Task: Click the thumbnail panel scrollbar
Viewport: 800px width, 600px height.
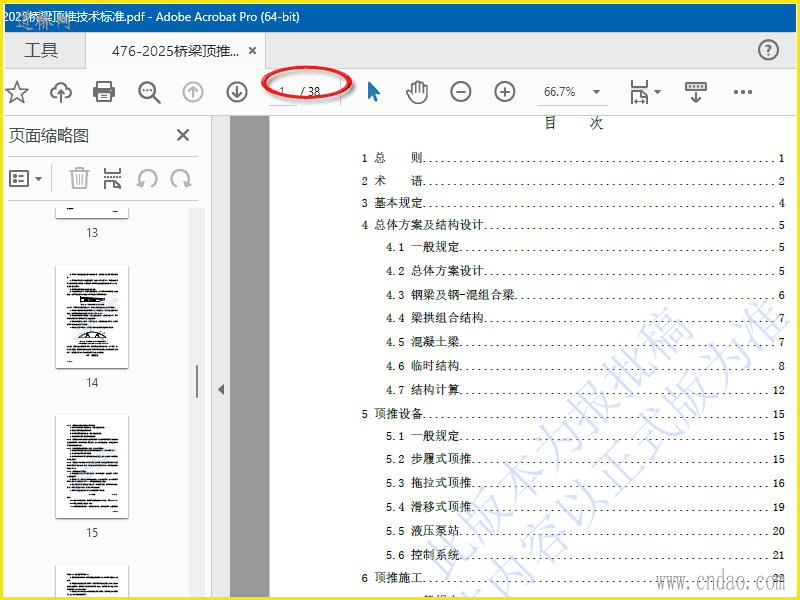Action: [x=197, y=381]
